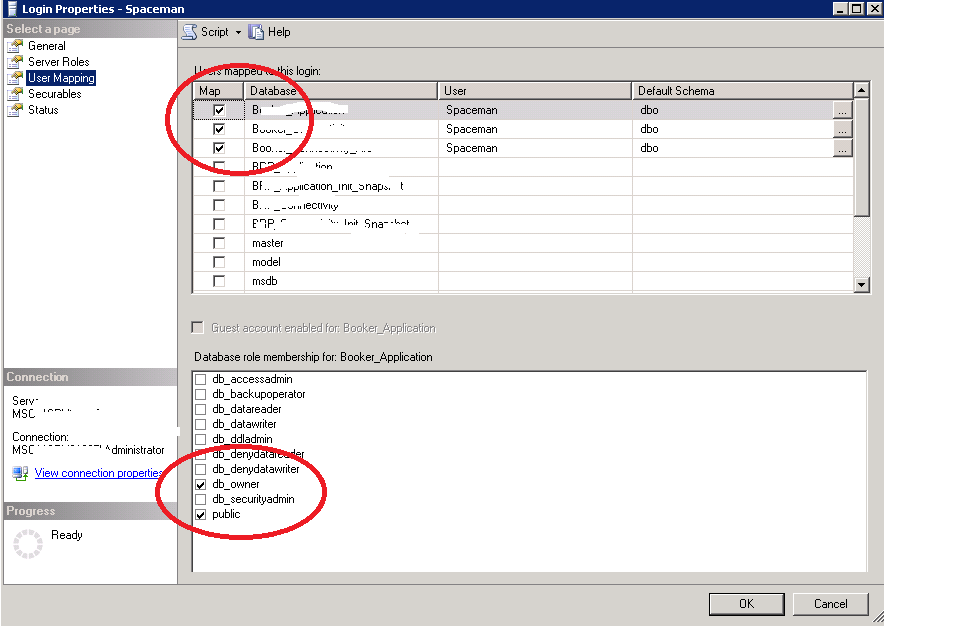Open the General page
This screenshot has height=626, width=973.
[47, 46]
